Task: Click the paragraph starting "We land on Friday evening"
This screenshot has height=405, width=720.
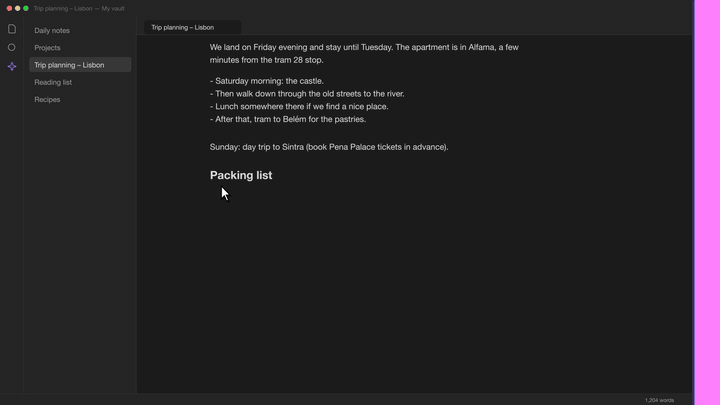Action: (x=364, y=54)
